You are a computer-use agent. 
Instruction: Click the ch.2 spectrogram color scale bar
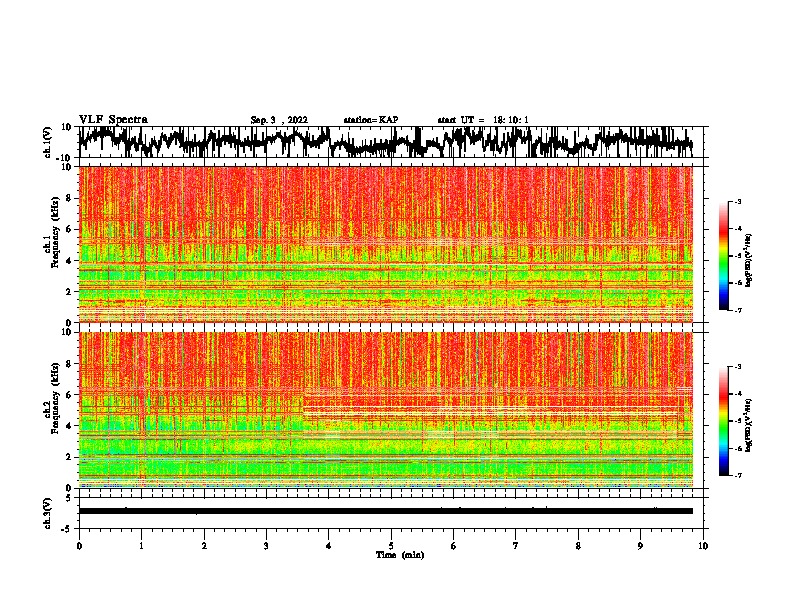coord(723,421)
